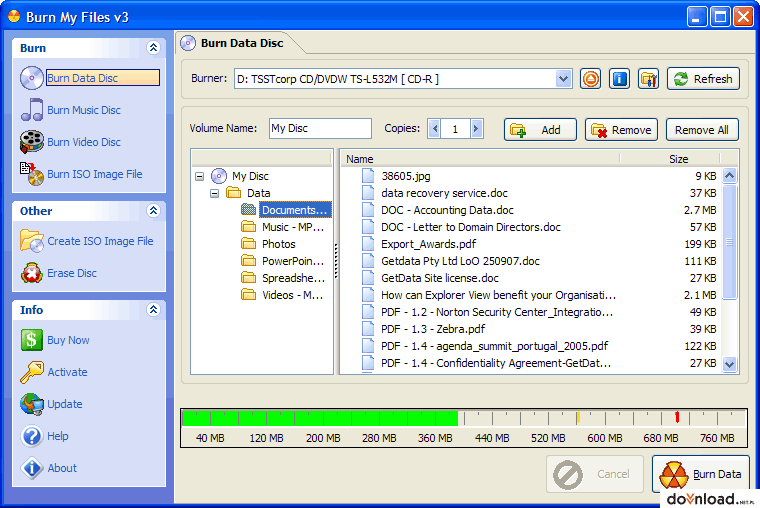Click the burner settings folder icon
The image size is (760, 508).
coord(648,79)
